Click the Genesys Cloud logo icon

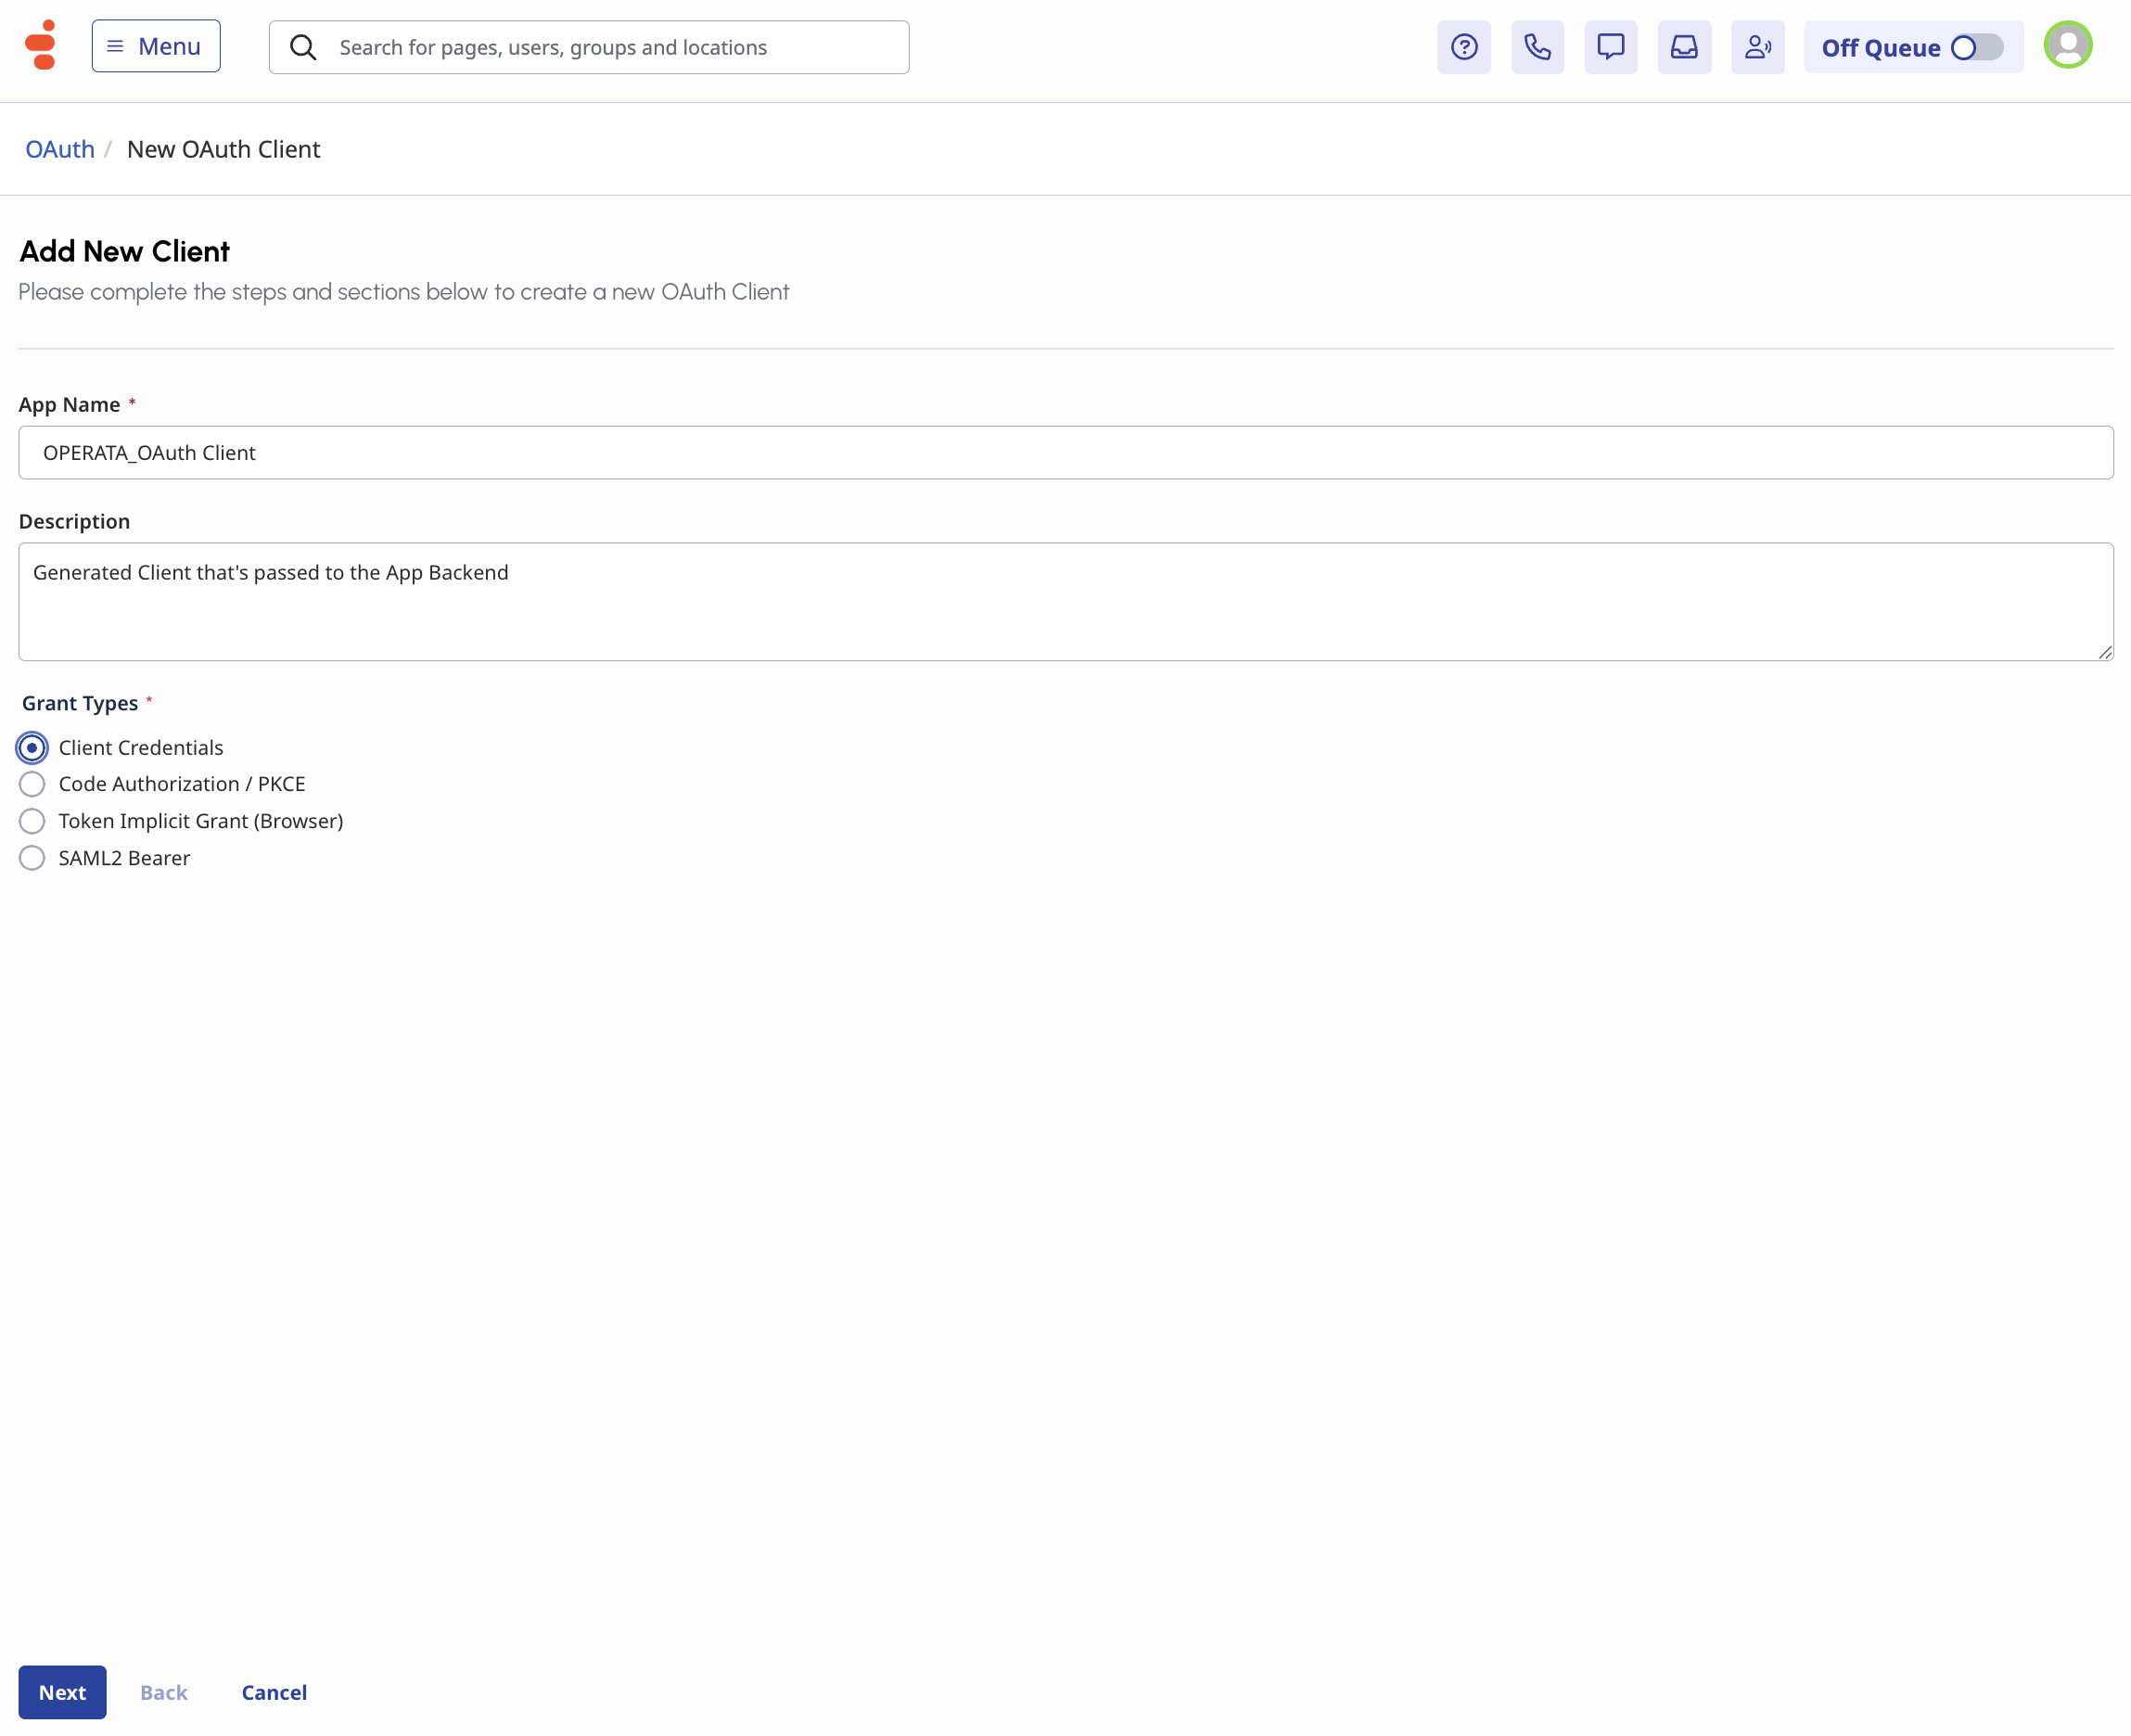click(41, 45)
